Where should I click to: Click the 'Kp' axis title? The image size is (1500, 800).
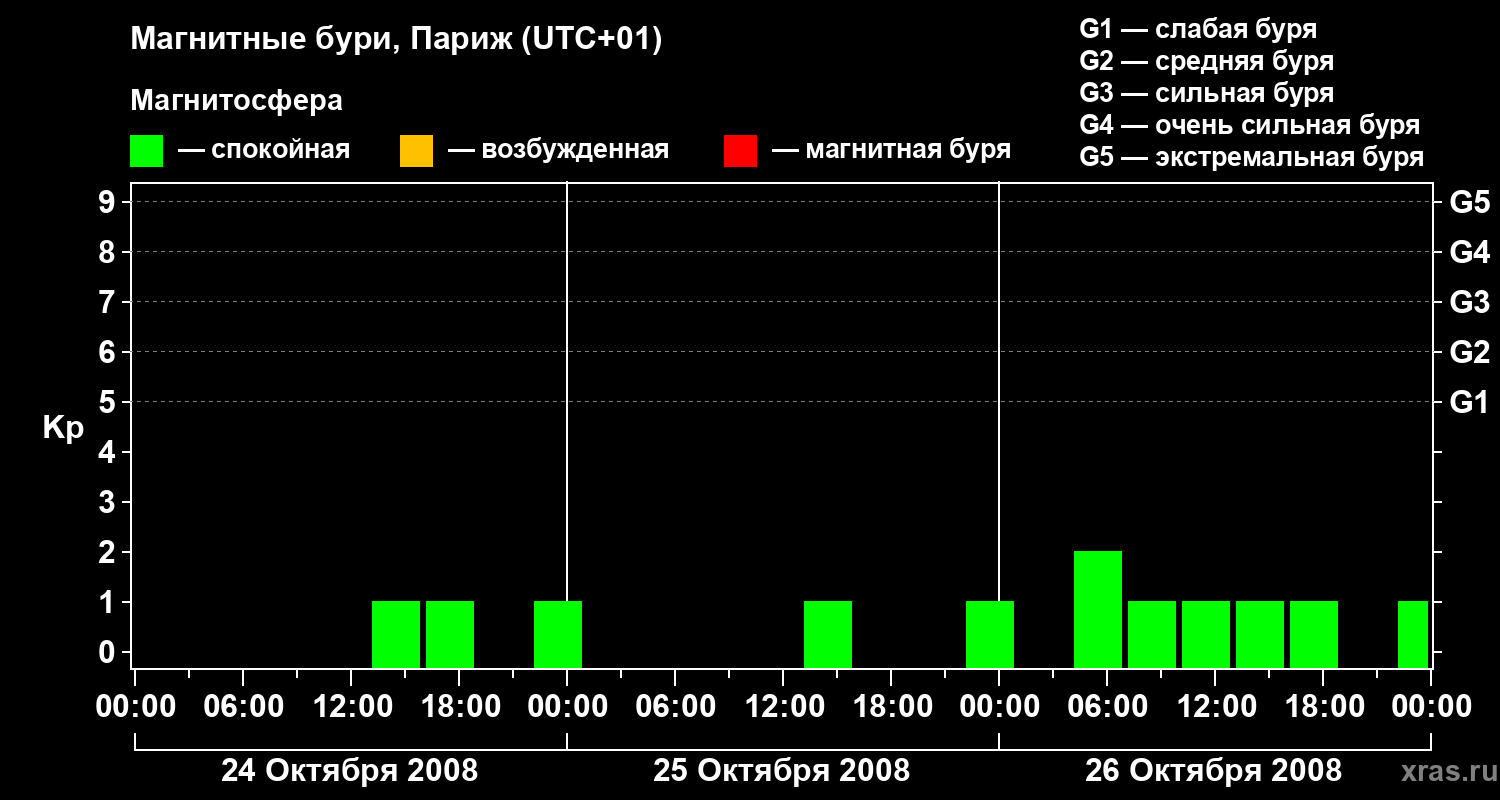pyautogui.click(x=62, y=428)
